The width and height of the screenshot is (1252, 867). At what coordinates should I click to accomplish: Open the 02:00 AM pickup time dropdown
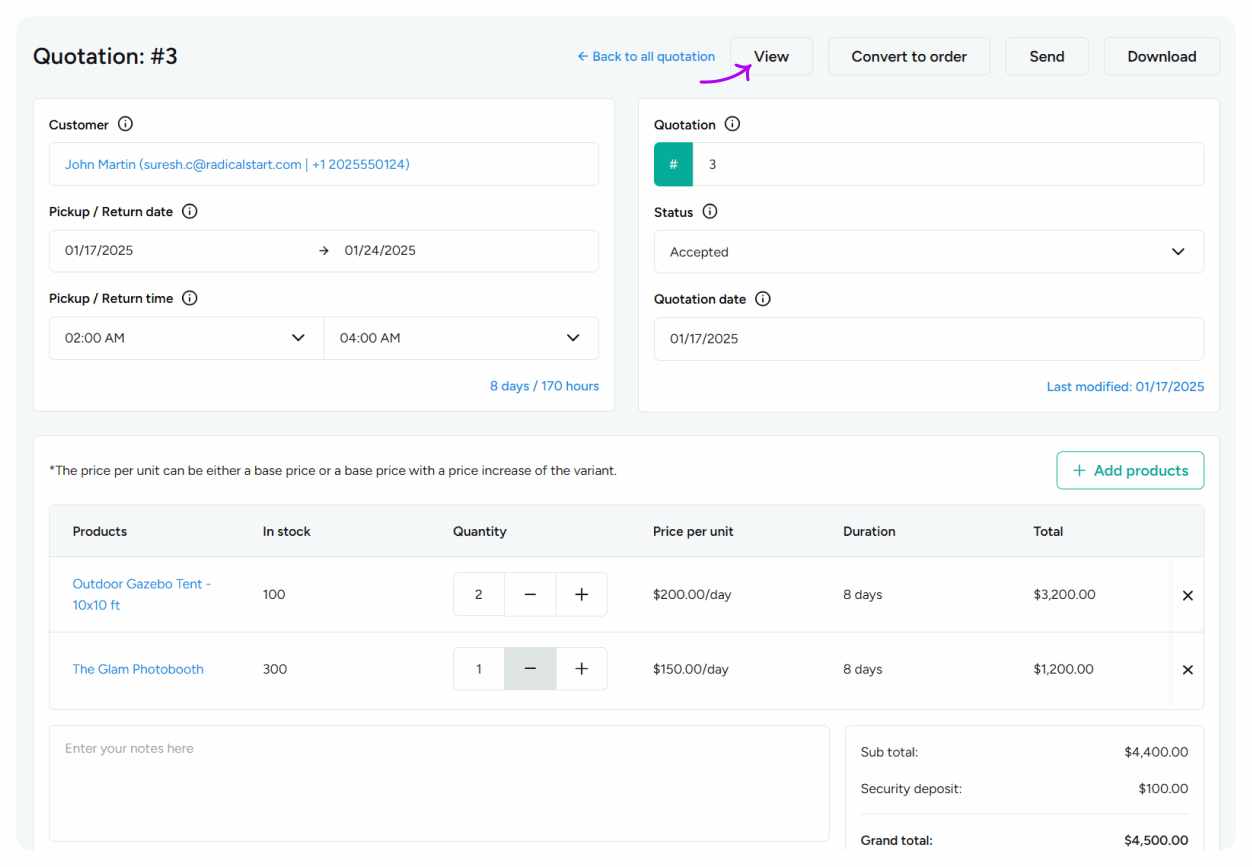click(186, 338)
